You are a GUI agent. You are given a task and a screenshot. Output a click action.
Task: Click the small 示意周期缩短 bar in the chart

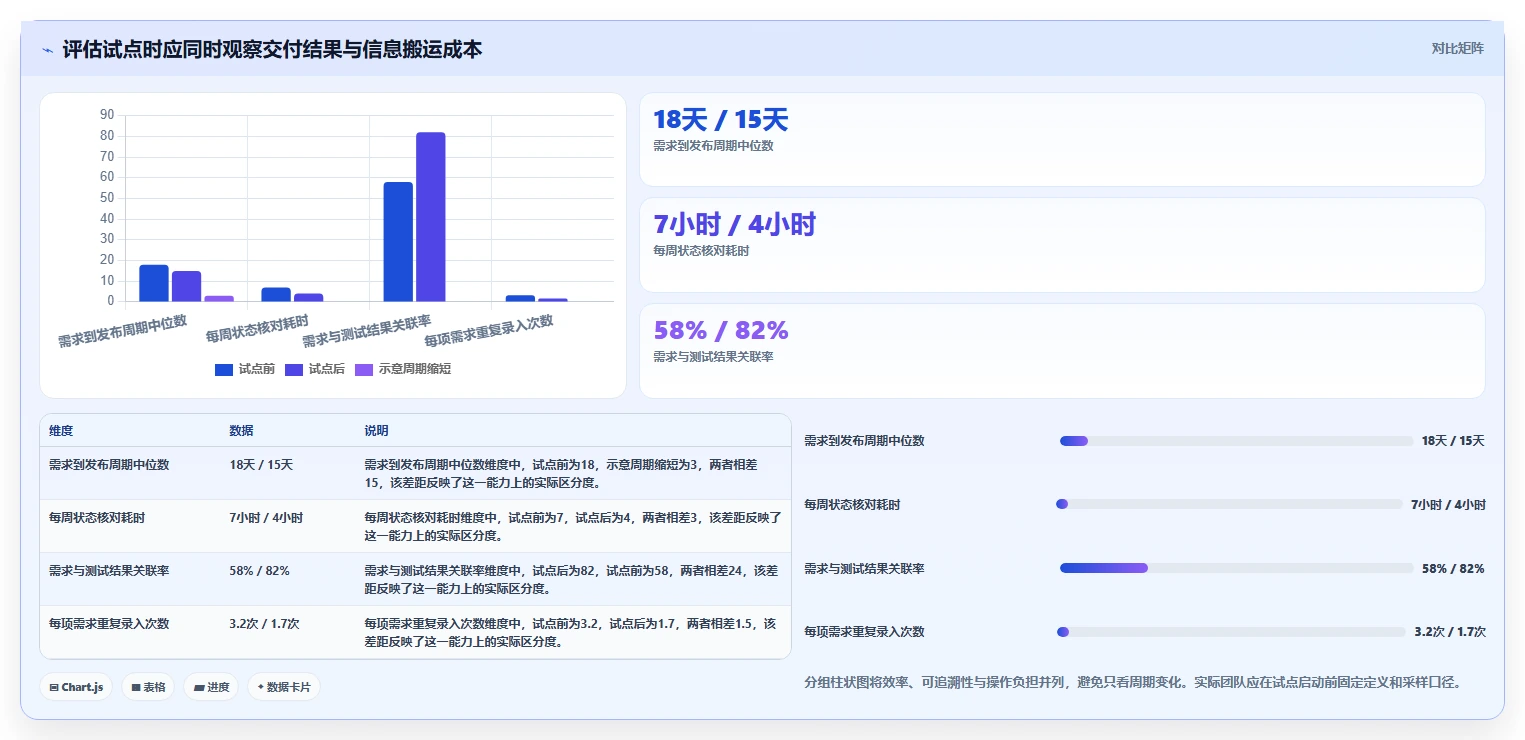(219, 298)
